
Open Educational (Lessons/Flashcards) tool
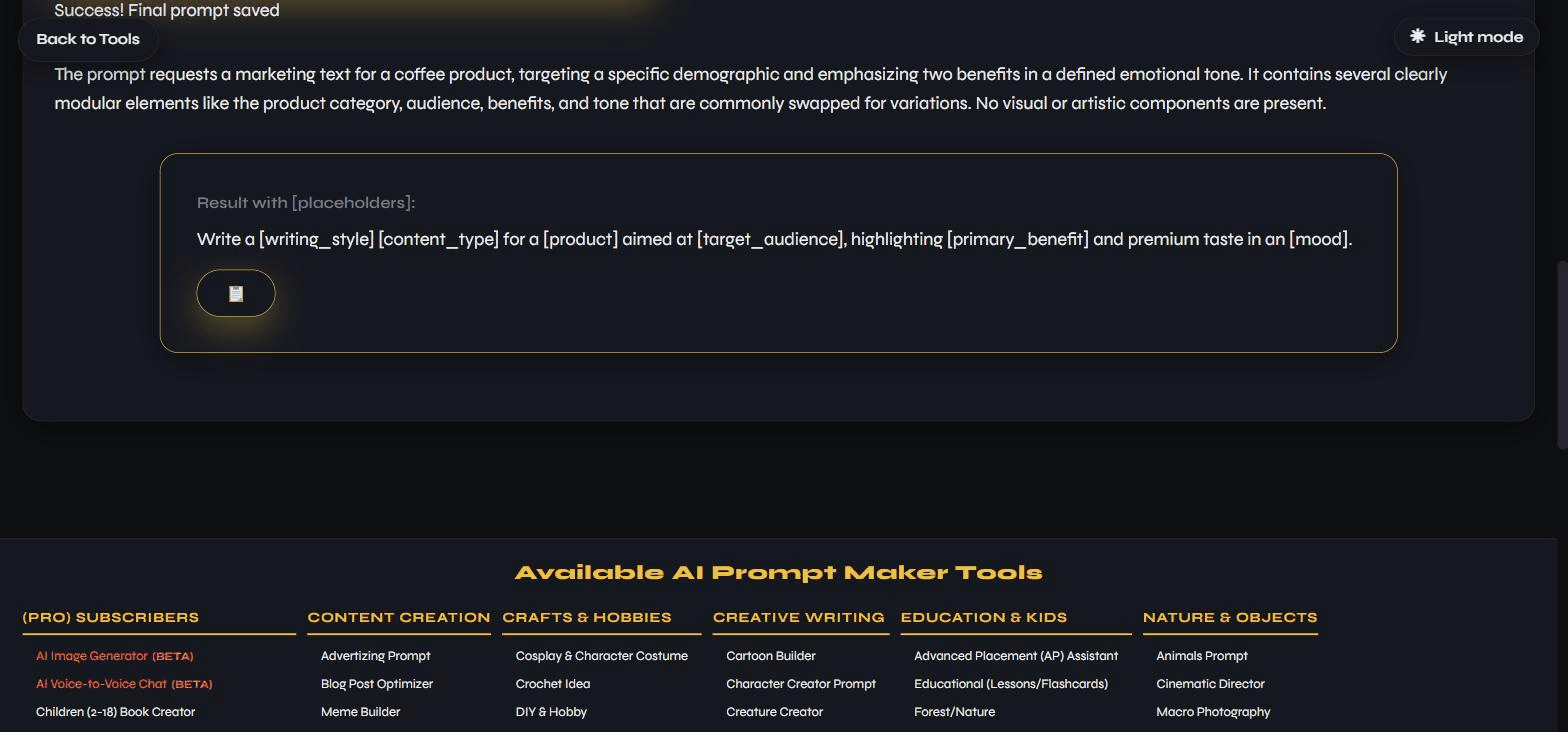point(1011,684)
